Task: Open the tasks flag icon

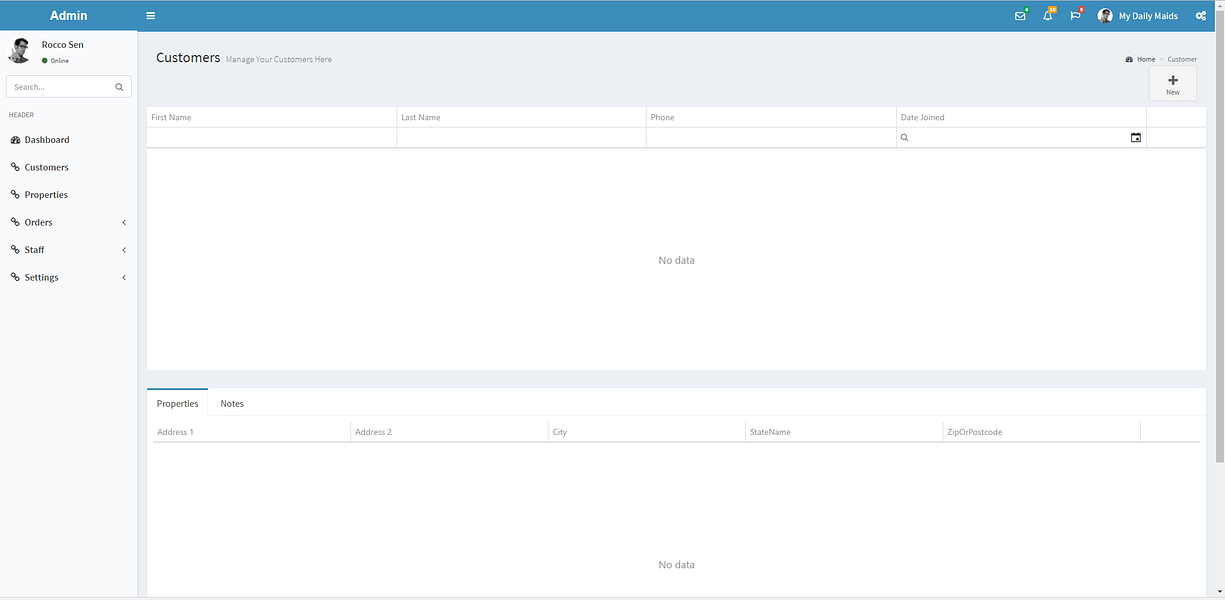Action: coord(1075,16)
